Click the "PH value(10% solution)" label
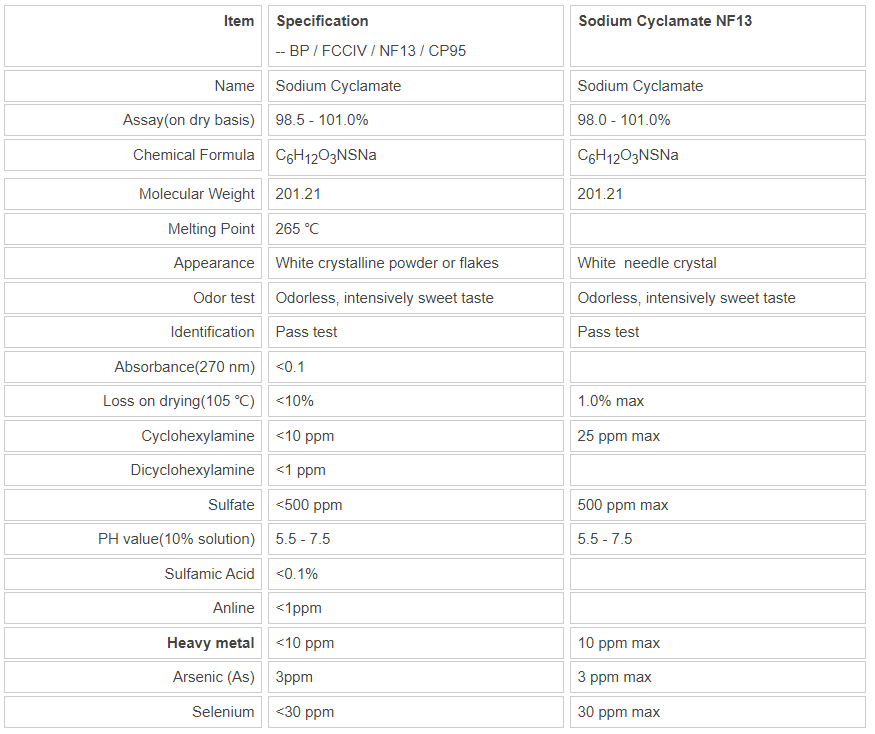875x734 pixels. click(x=177, y=539)
